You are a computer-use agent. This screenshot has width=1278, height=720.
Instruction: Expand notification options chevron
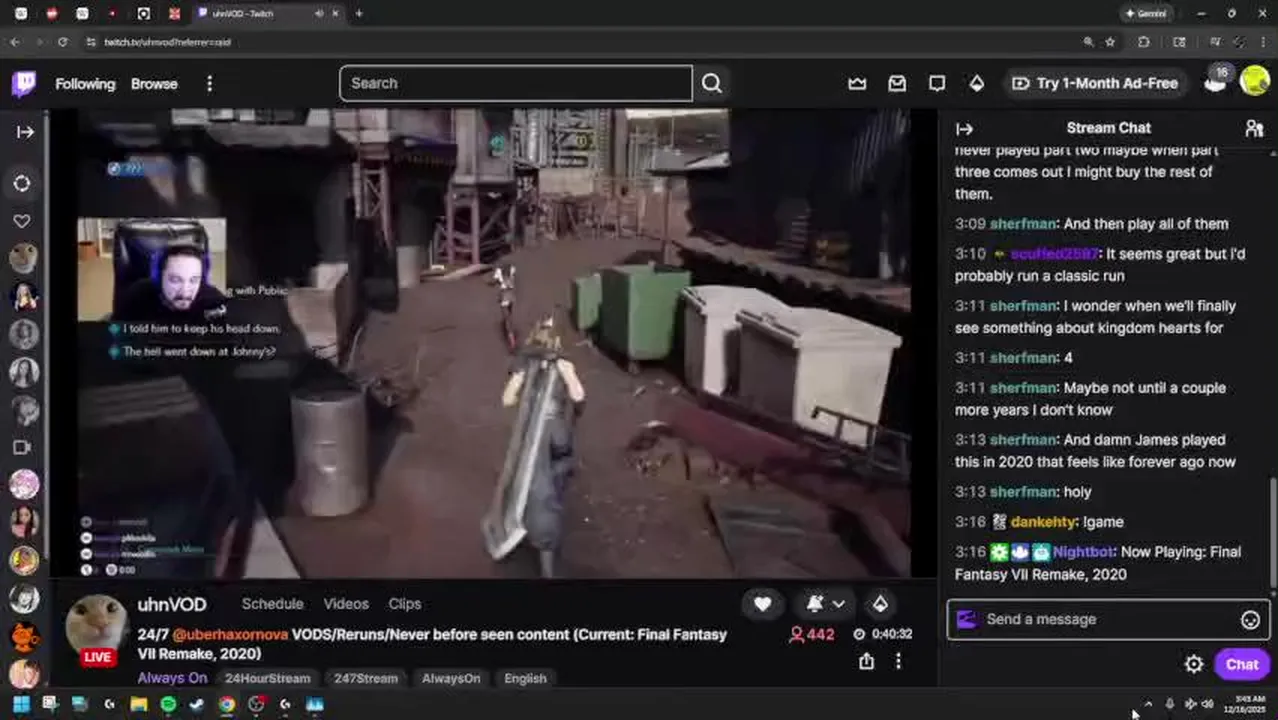839,603
